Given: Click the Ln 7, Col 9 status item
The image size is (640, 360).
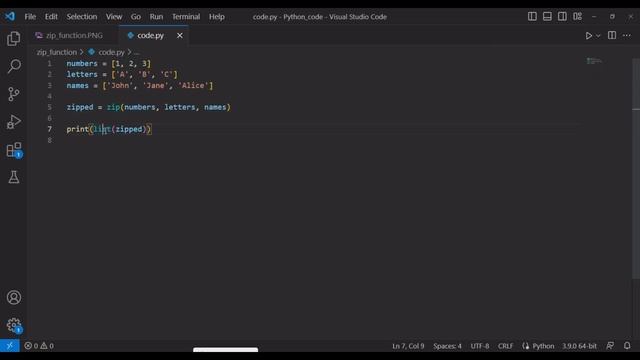Looking at the screenshot, I should click(408, 346).
